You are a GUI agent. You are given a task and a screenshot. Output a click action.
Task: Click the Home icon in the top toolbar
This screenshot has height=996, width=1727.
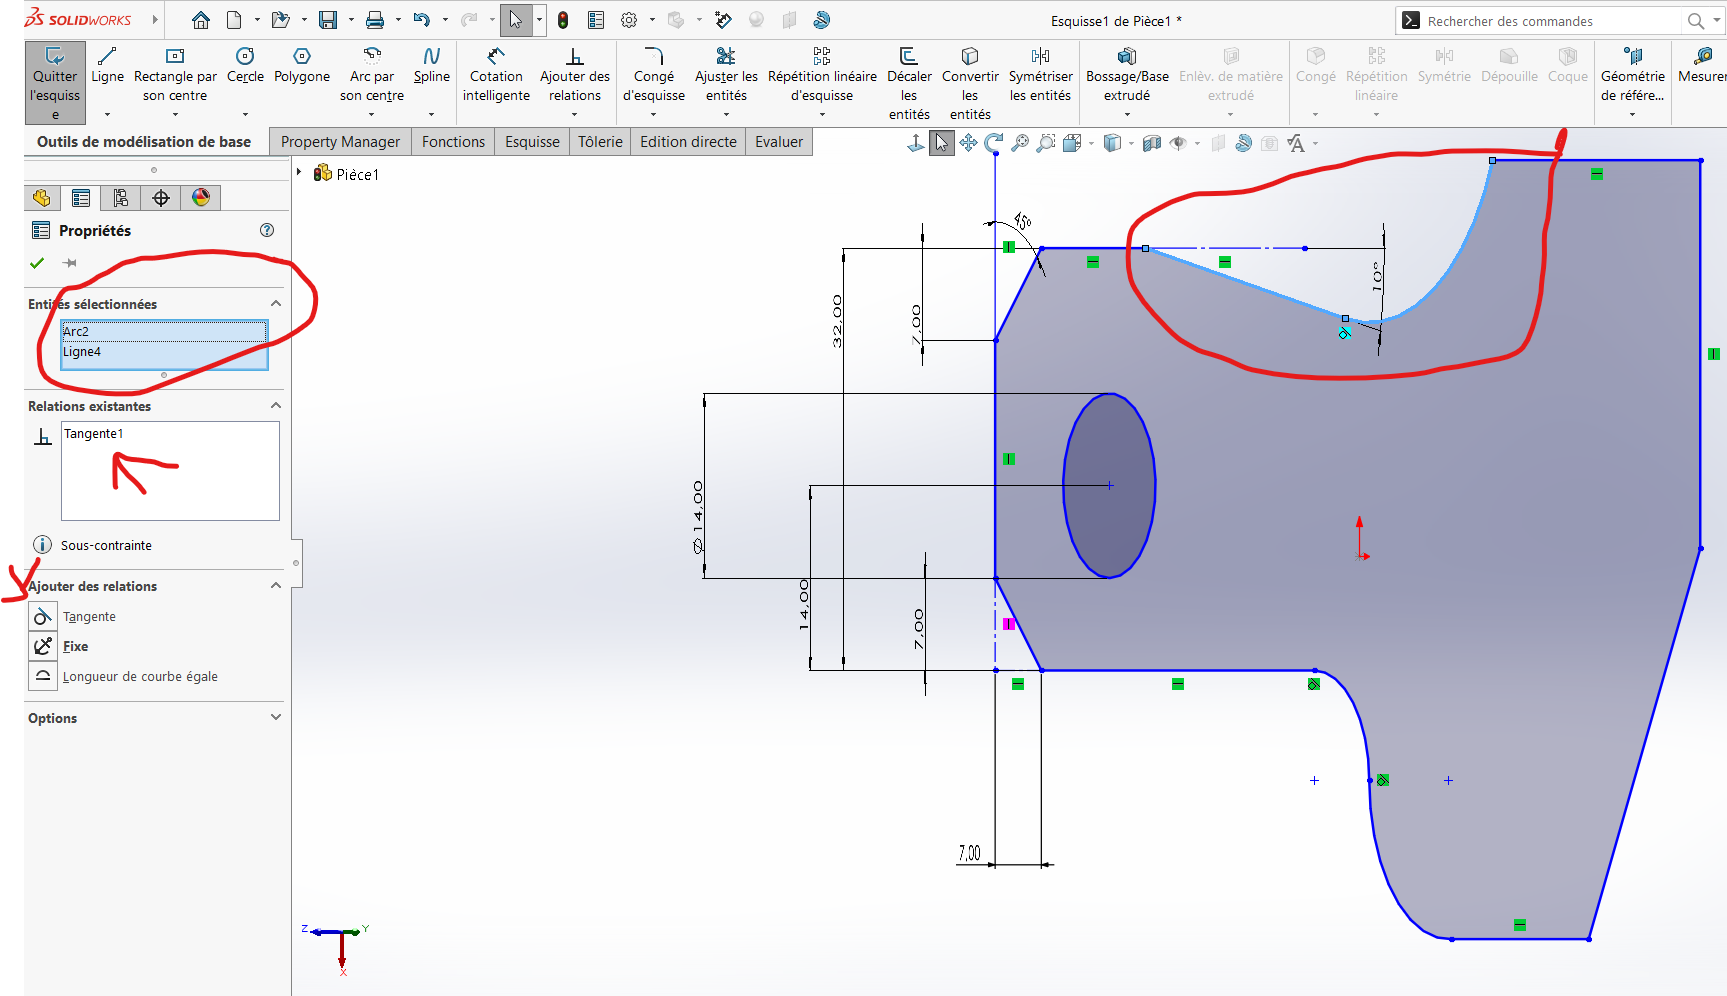(x=201, y=20)
